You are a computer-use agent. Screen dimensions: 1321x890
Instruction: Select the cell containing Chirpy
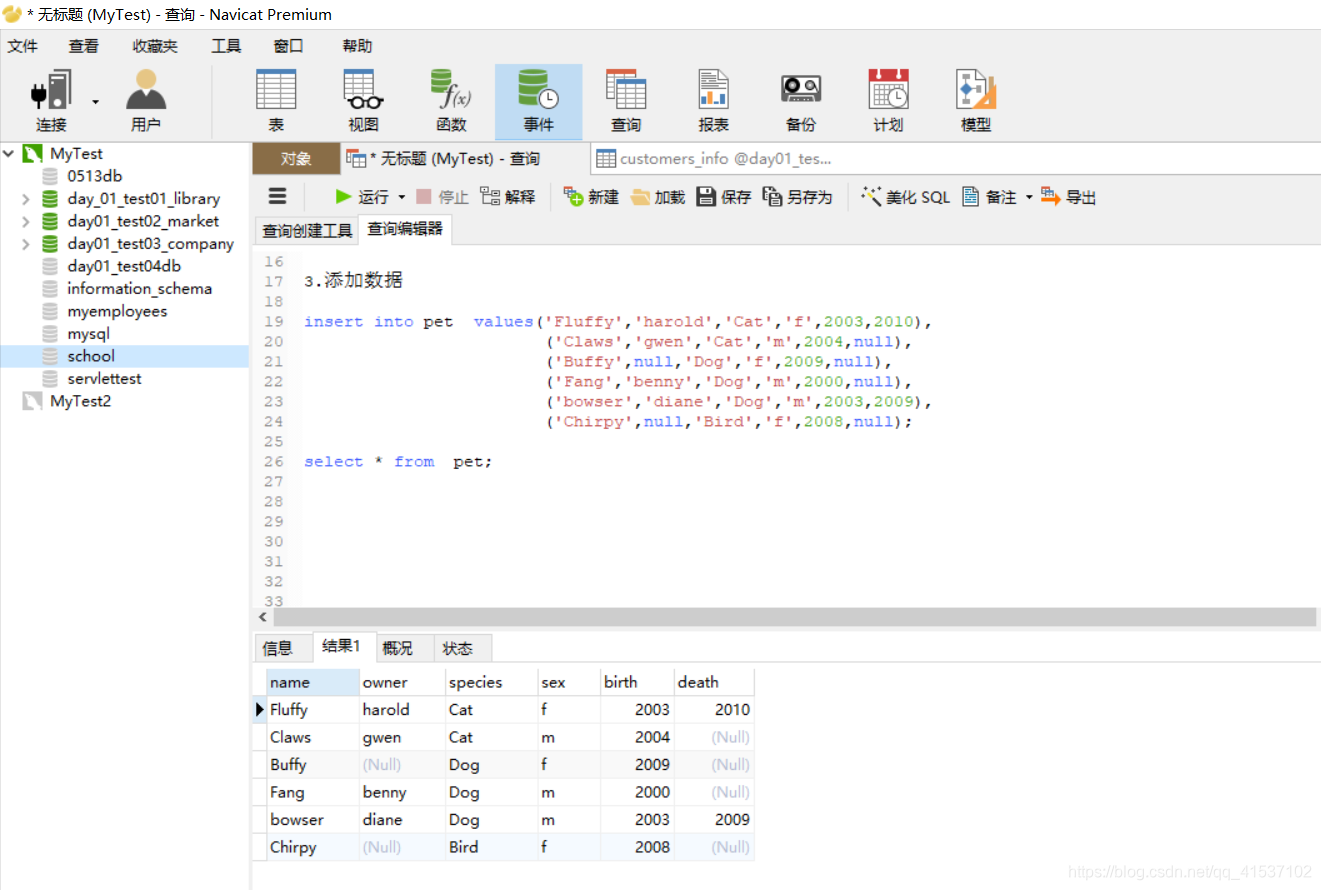click(x=313, y=847)
